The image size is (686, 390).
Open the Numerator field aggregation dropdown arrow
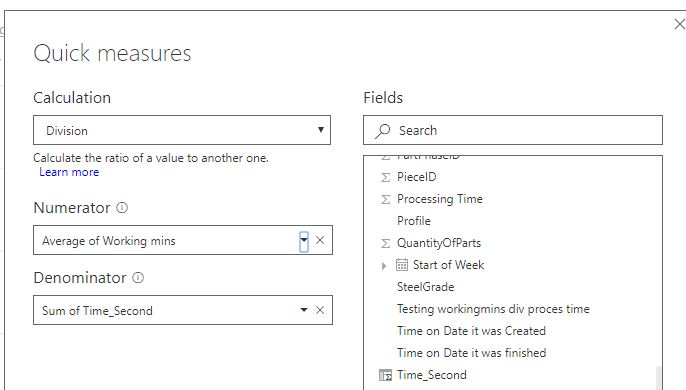coord(304,241)
